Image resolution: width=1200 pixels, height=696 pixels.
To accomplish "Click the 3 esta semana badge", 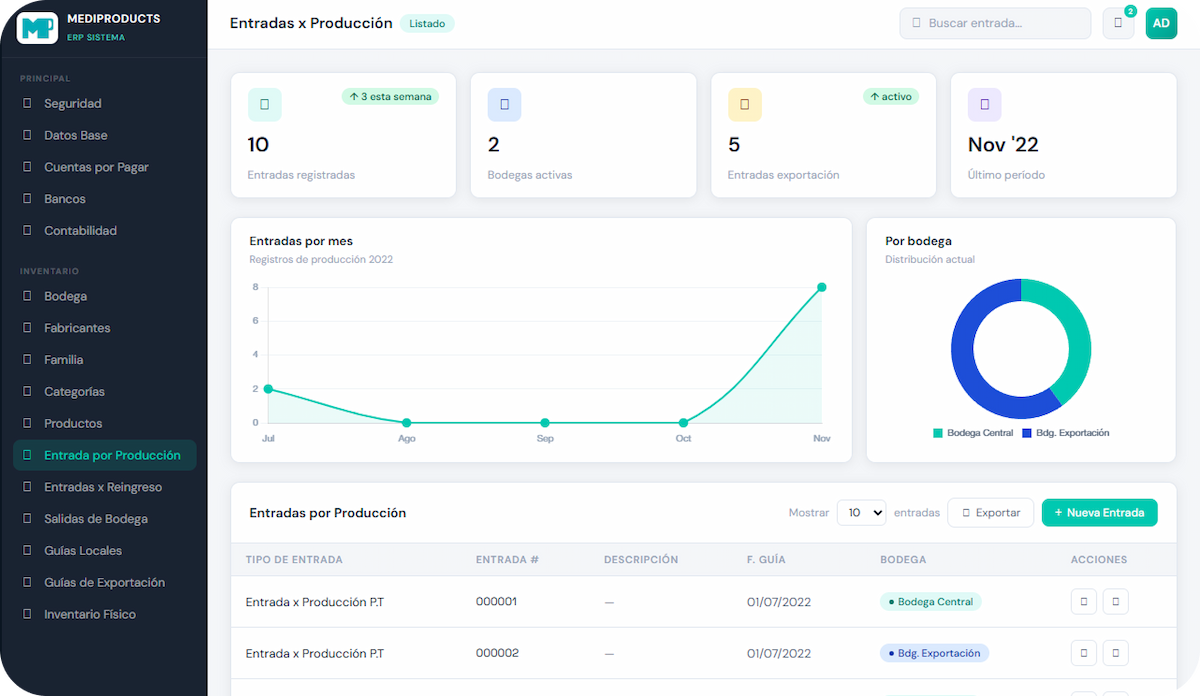I will [390, 97].
